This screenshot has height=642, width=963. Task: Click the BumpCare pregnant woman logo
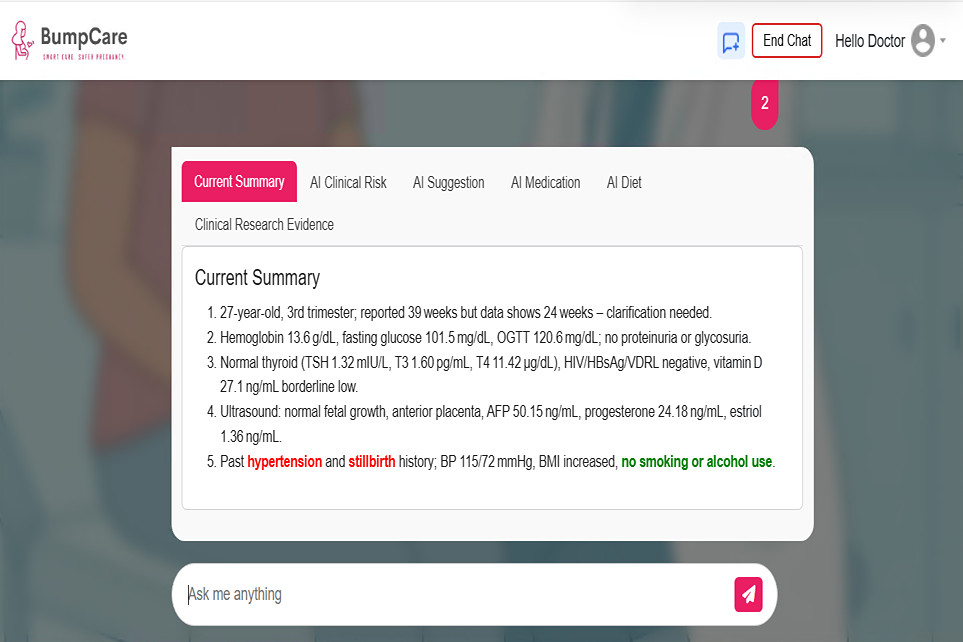tap(22, 41)
